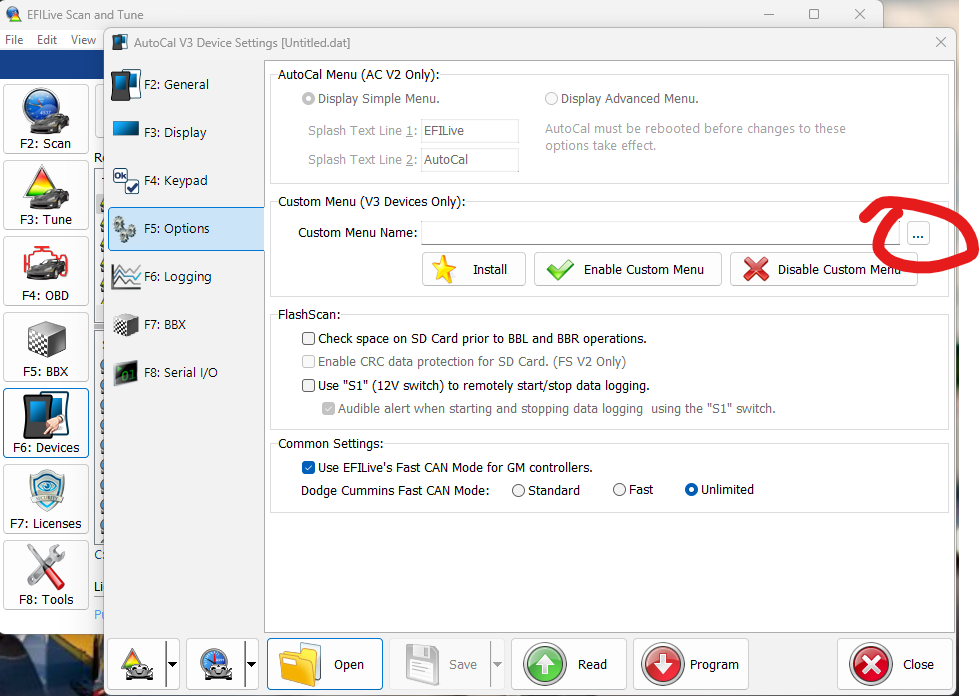Click the Install button with star
980x696 pixels.
tap(474, 269)
